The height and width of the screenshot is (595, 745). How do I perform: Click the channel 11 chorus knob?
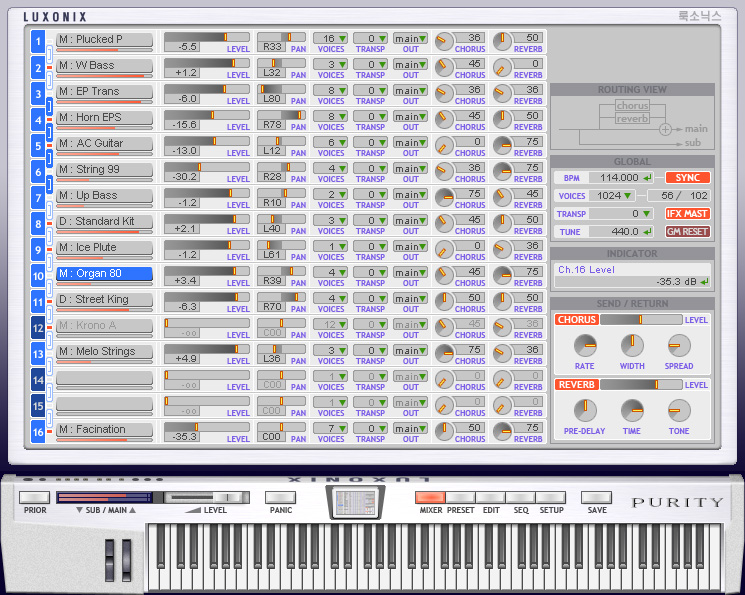coord(444,302)
